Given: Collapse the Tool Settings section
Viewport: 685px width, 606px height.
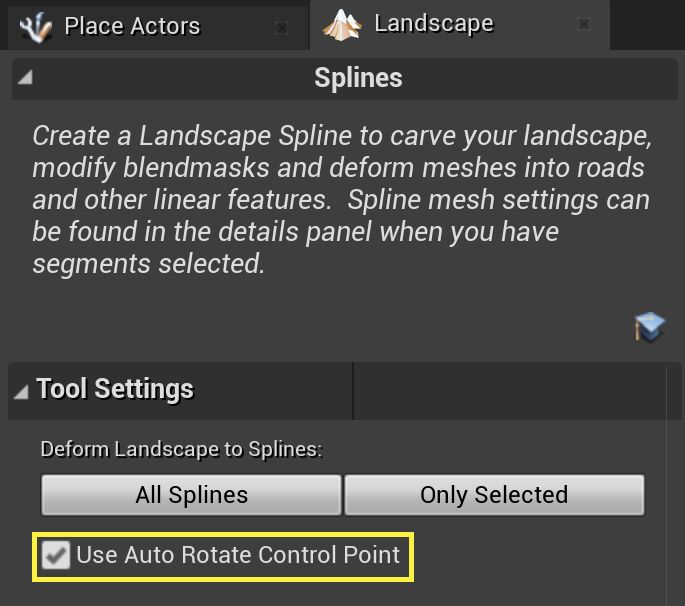Looking at the screenshot, I should [x=21, y=391].
